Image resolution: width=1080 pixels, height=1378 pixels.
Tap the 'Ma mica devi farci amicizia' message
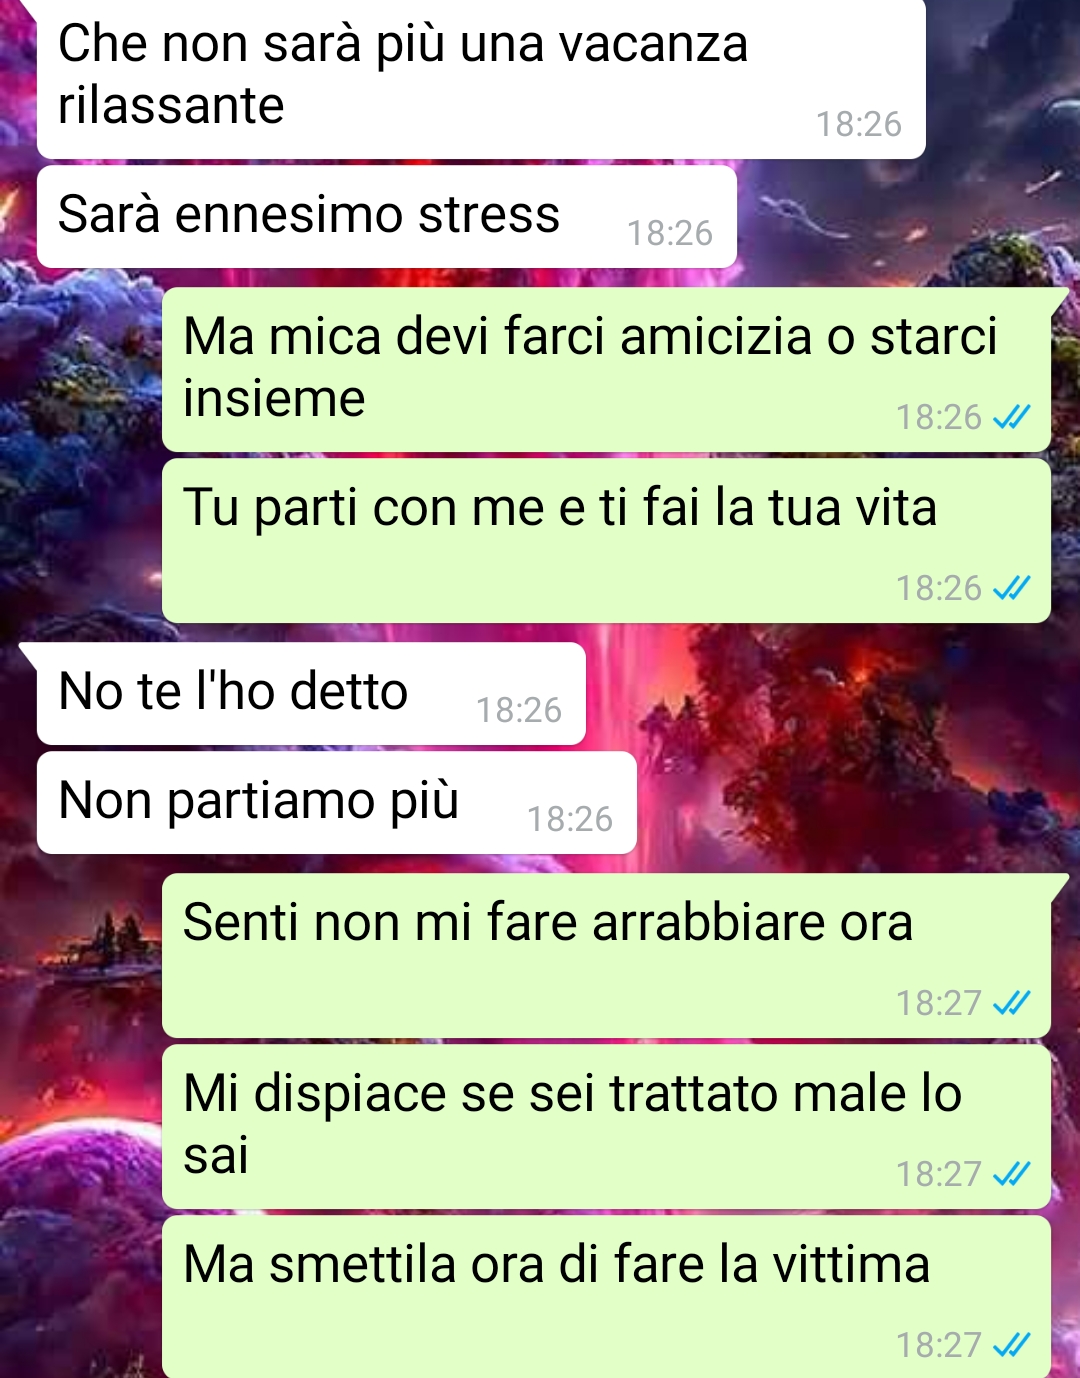(606, 369)
